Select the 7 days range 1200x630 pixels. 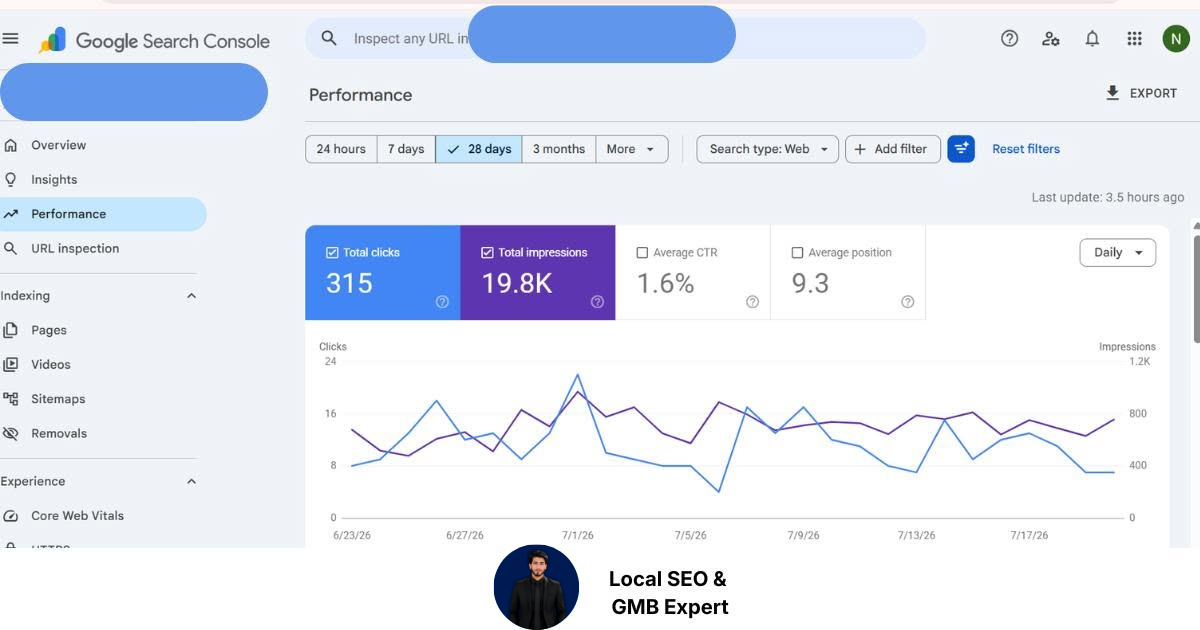406,149
